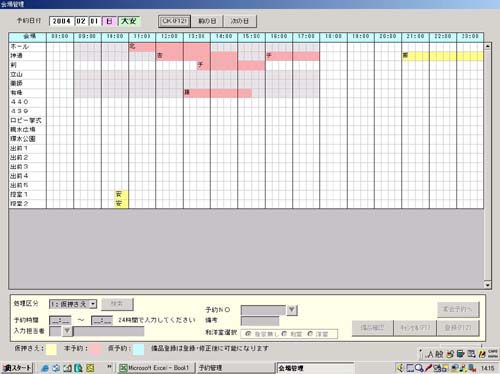Click the 次の日 button
Screen dimensions: 500x374
(x=240, y=21)
